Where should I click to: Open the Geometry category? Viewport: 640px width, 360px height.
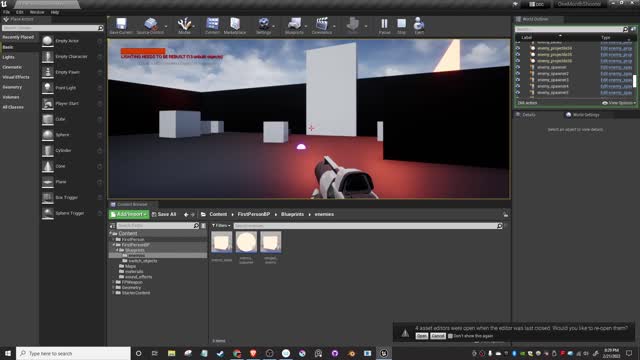[x=12, y=87]
